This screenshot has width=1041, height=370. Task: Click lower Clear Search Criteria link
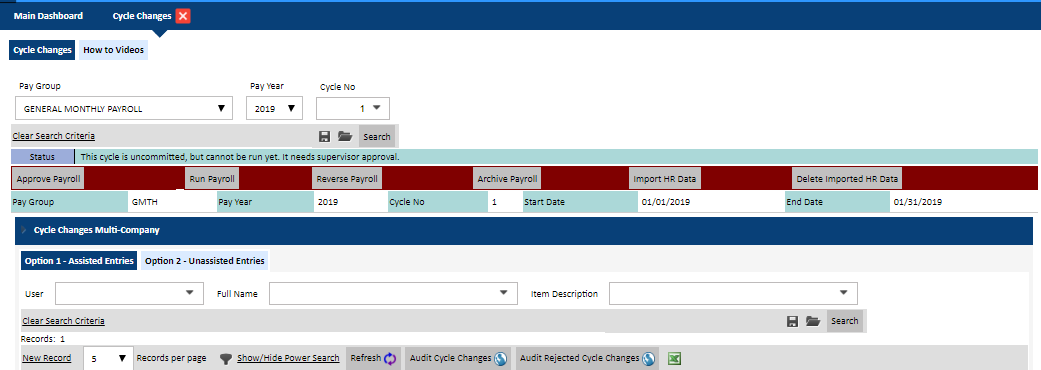pyautogui.click(x=63, y=321)
